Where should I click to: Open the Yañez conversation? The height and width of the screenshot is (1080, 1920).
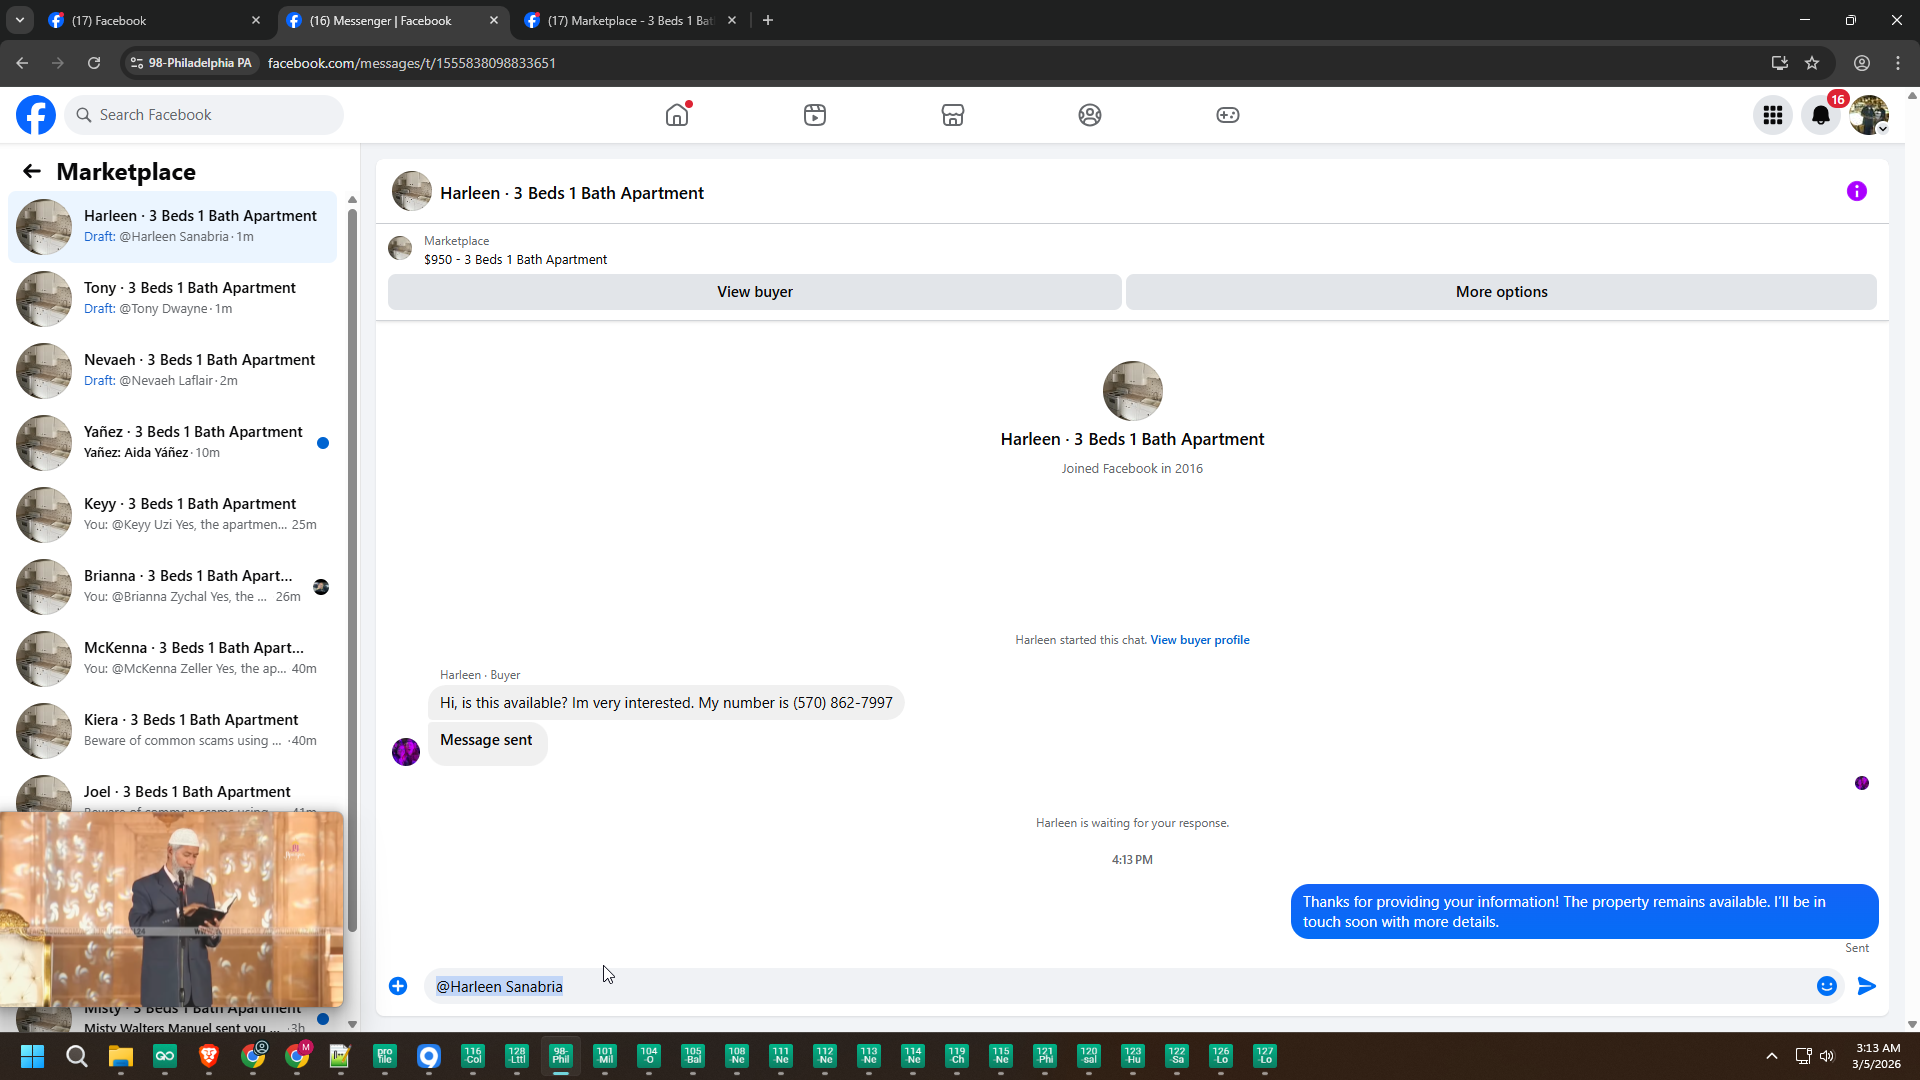(172, 443)
